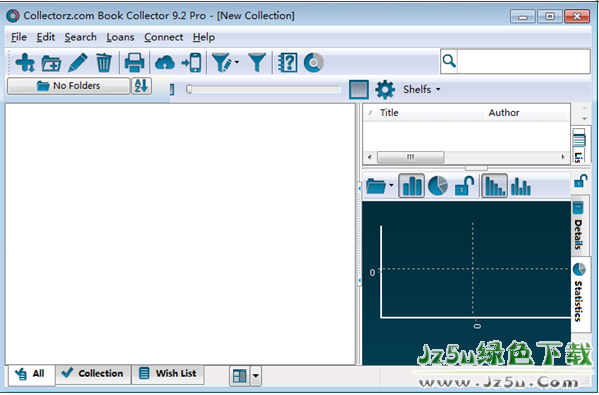Open layout dropdown arrow at the bottom

256,376
